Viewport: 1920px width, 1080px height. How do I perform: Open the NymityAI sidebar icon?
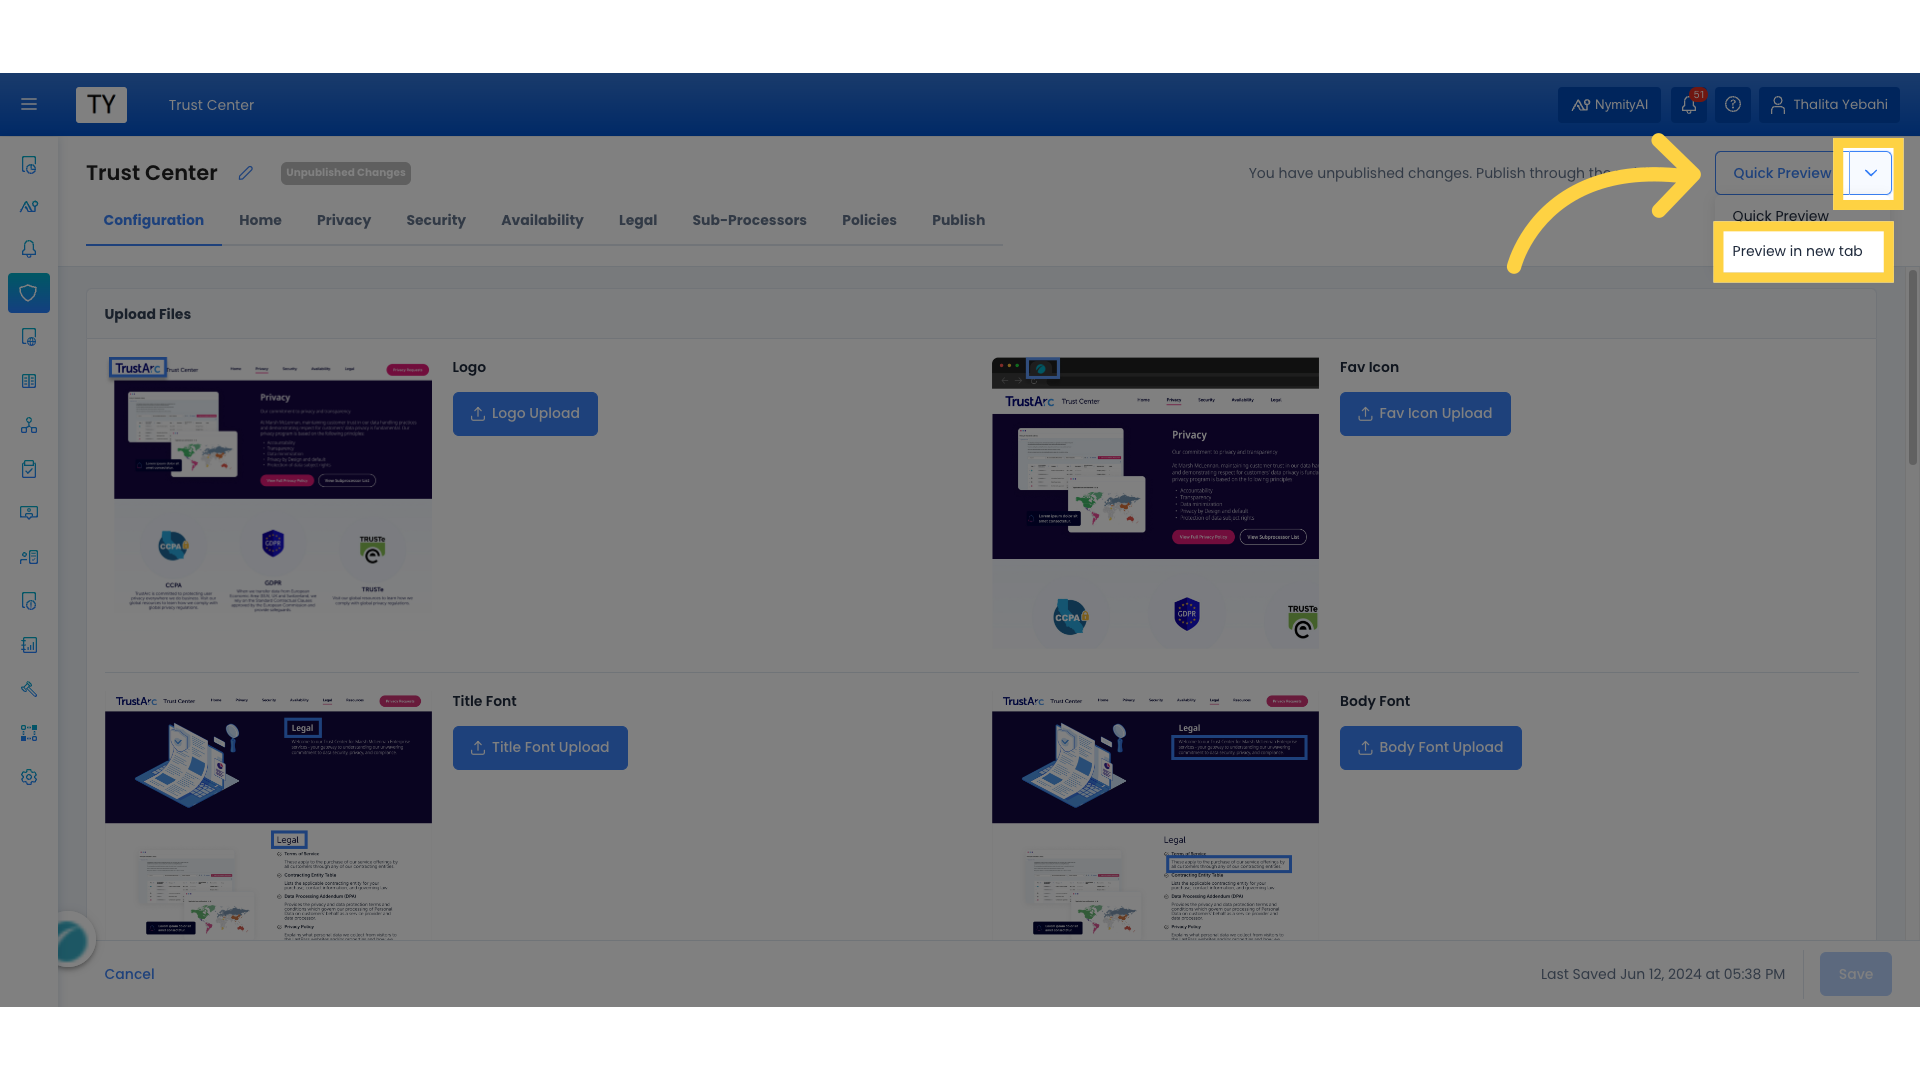(29, 207)
